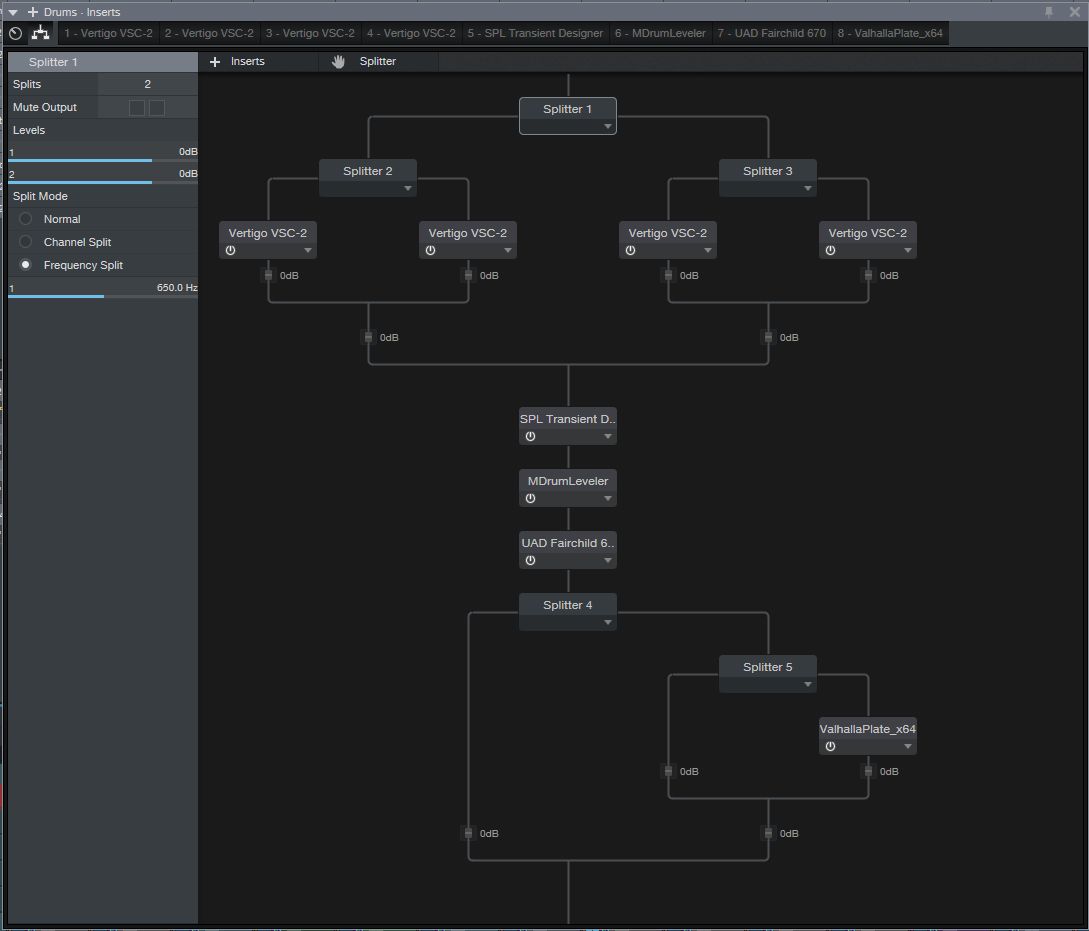Screen dimensions: 1089x931
Task: Pin the Drums - Inserts window
Action: tap(1049, 12)
